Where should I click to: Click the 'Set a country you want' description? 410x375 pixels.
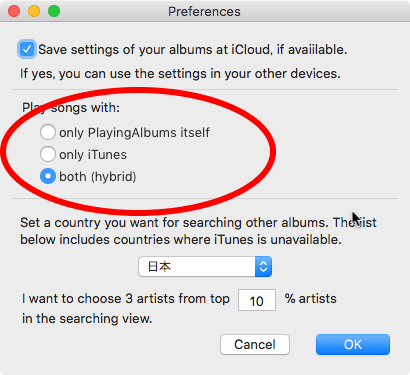[198, 231]
